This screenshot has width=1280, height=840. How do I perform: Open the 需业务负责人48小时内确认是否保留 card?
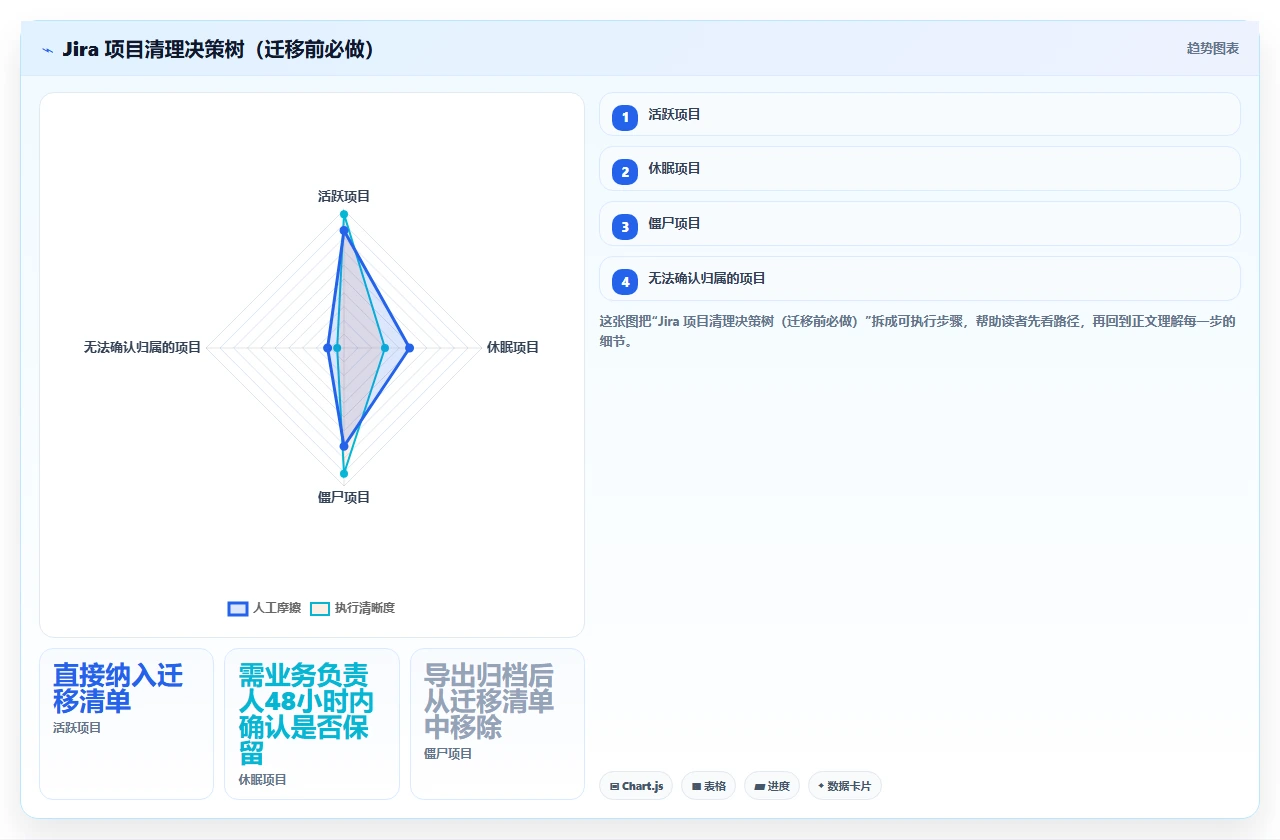click(312, 724)
